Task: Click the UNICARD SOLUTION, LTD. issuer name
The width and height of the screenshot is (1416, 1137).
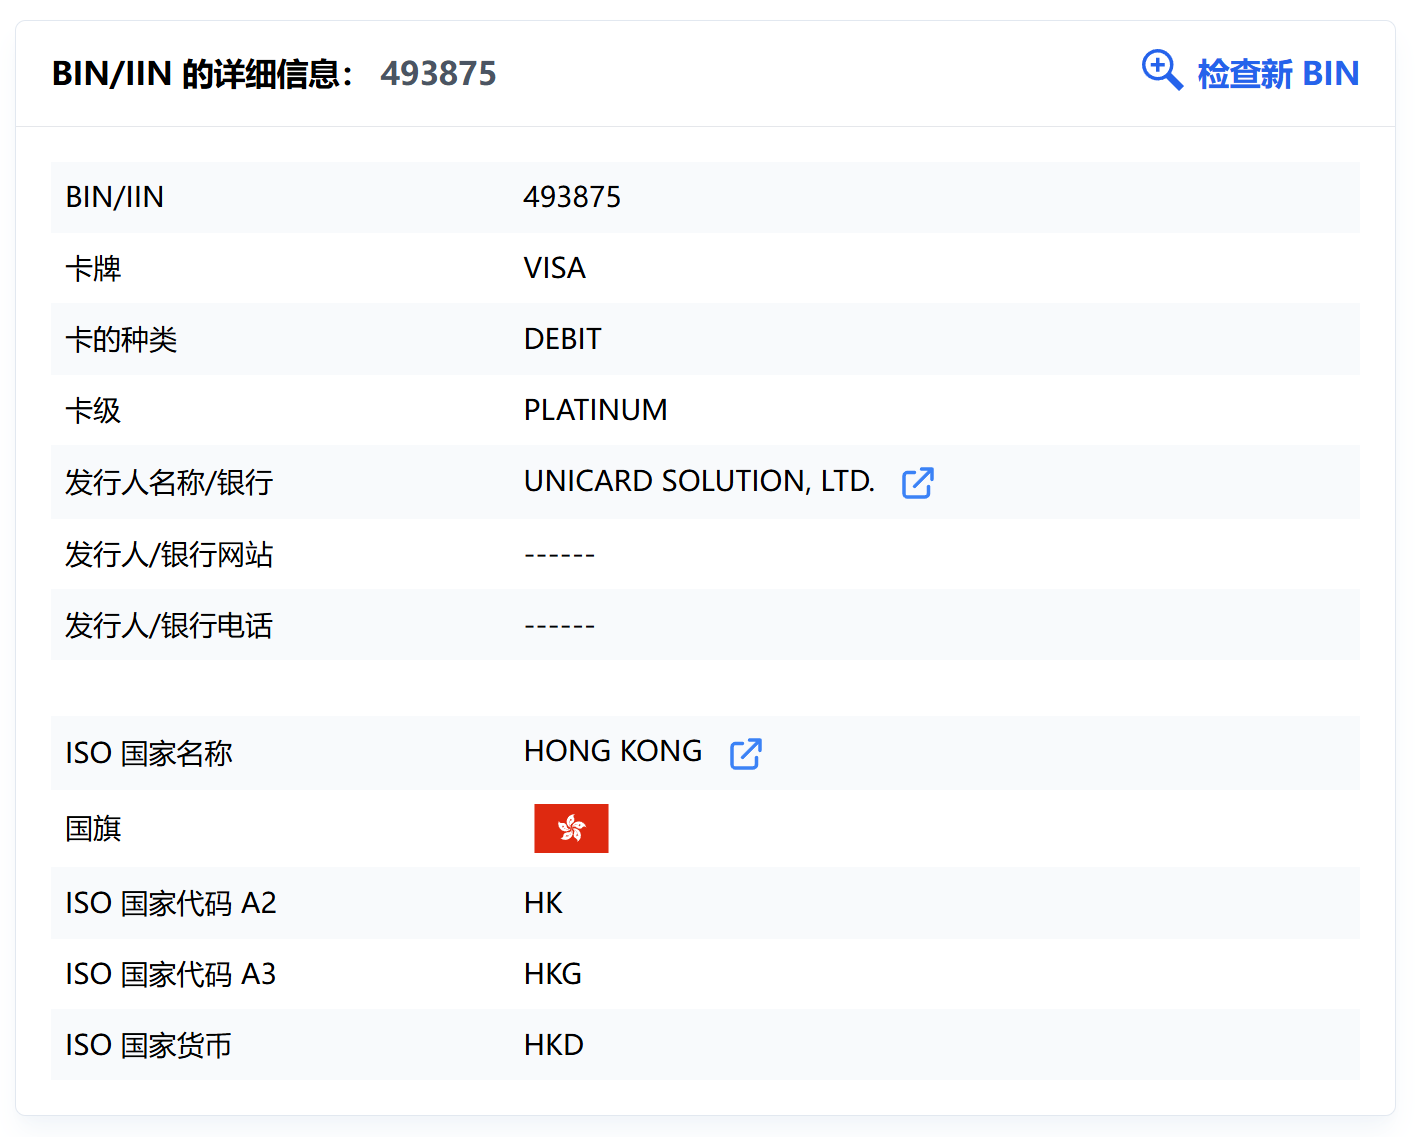Action: 699,481
